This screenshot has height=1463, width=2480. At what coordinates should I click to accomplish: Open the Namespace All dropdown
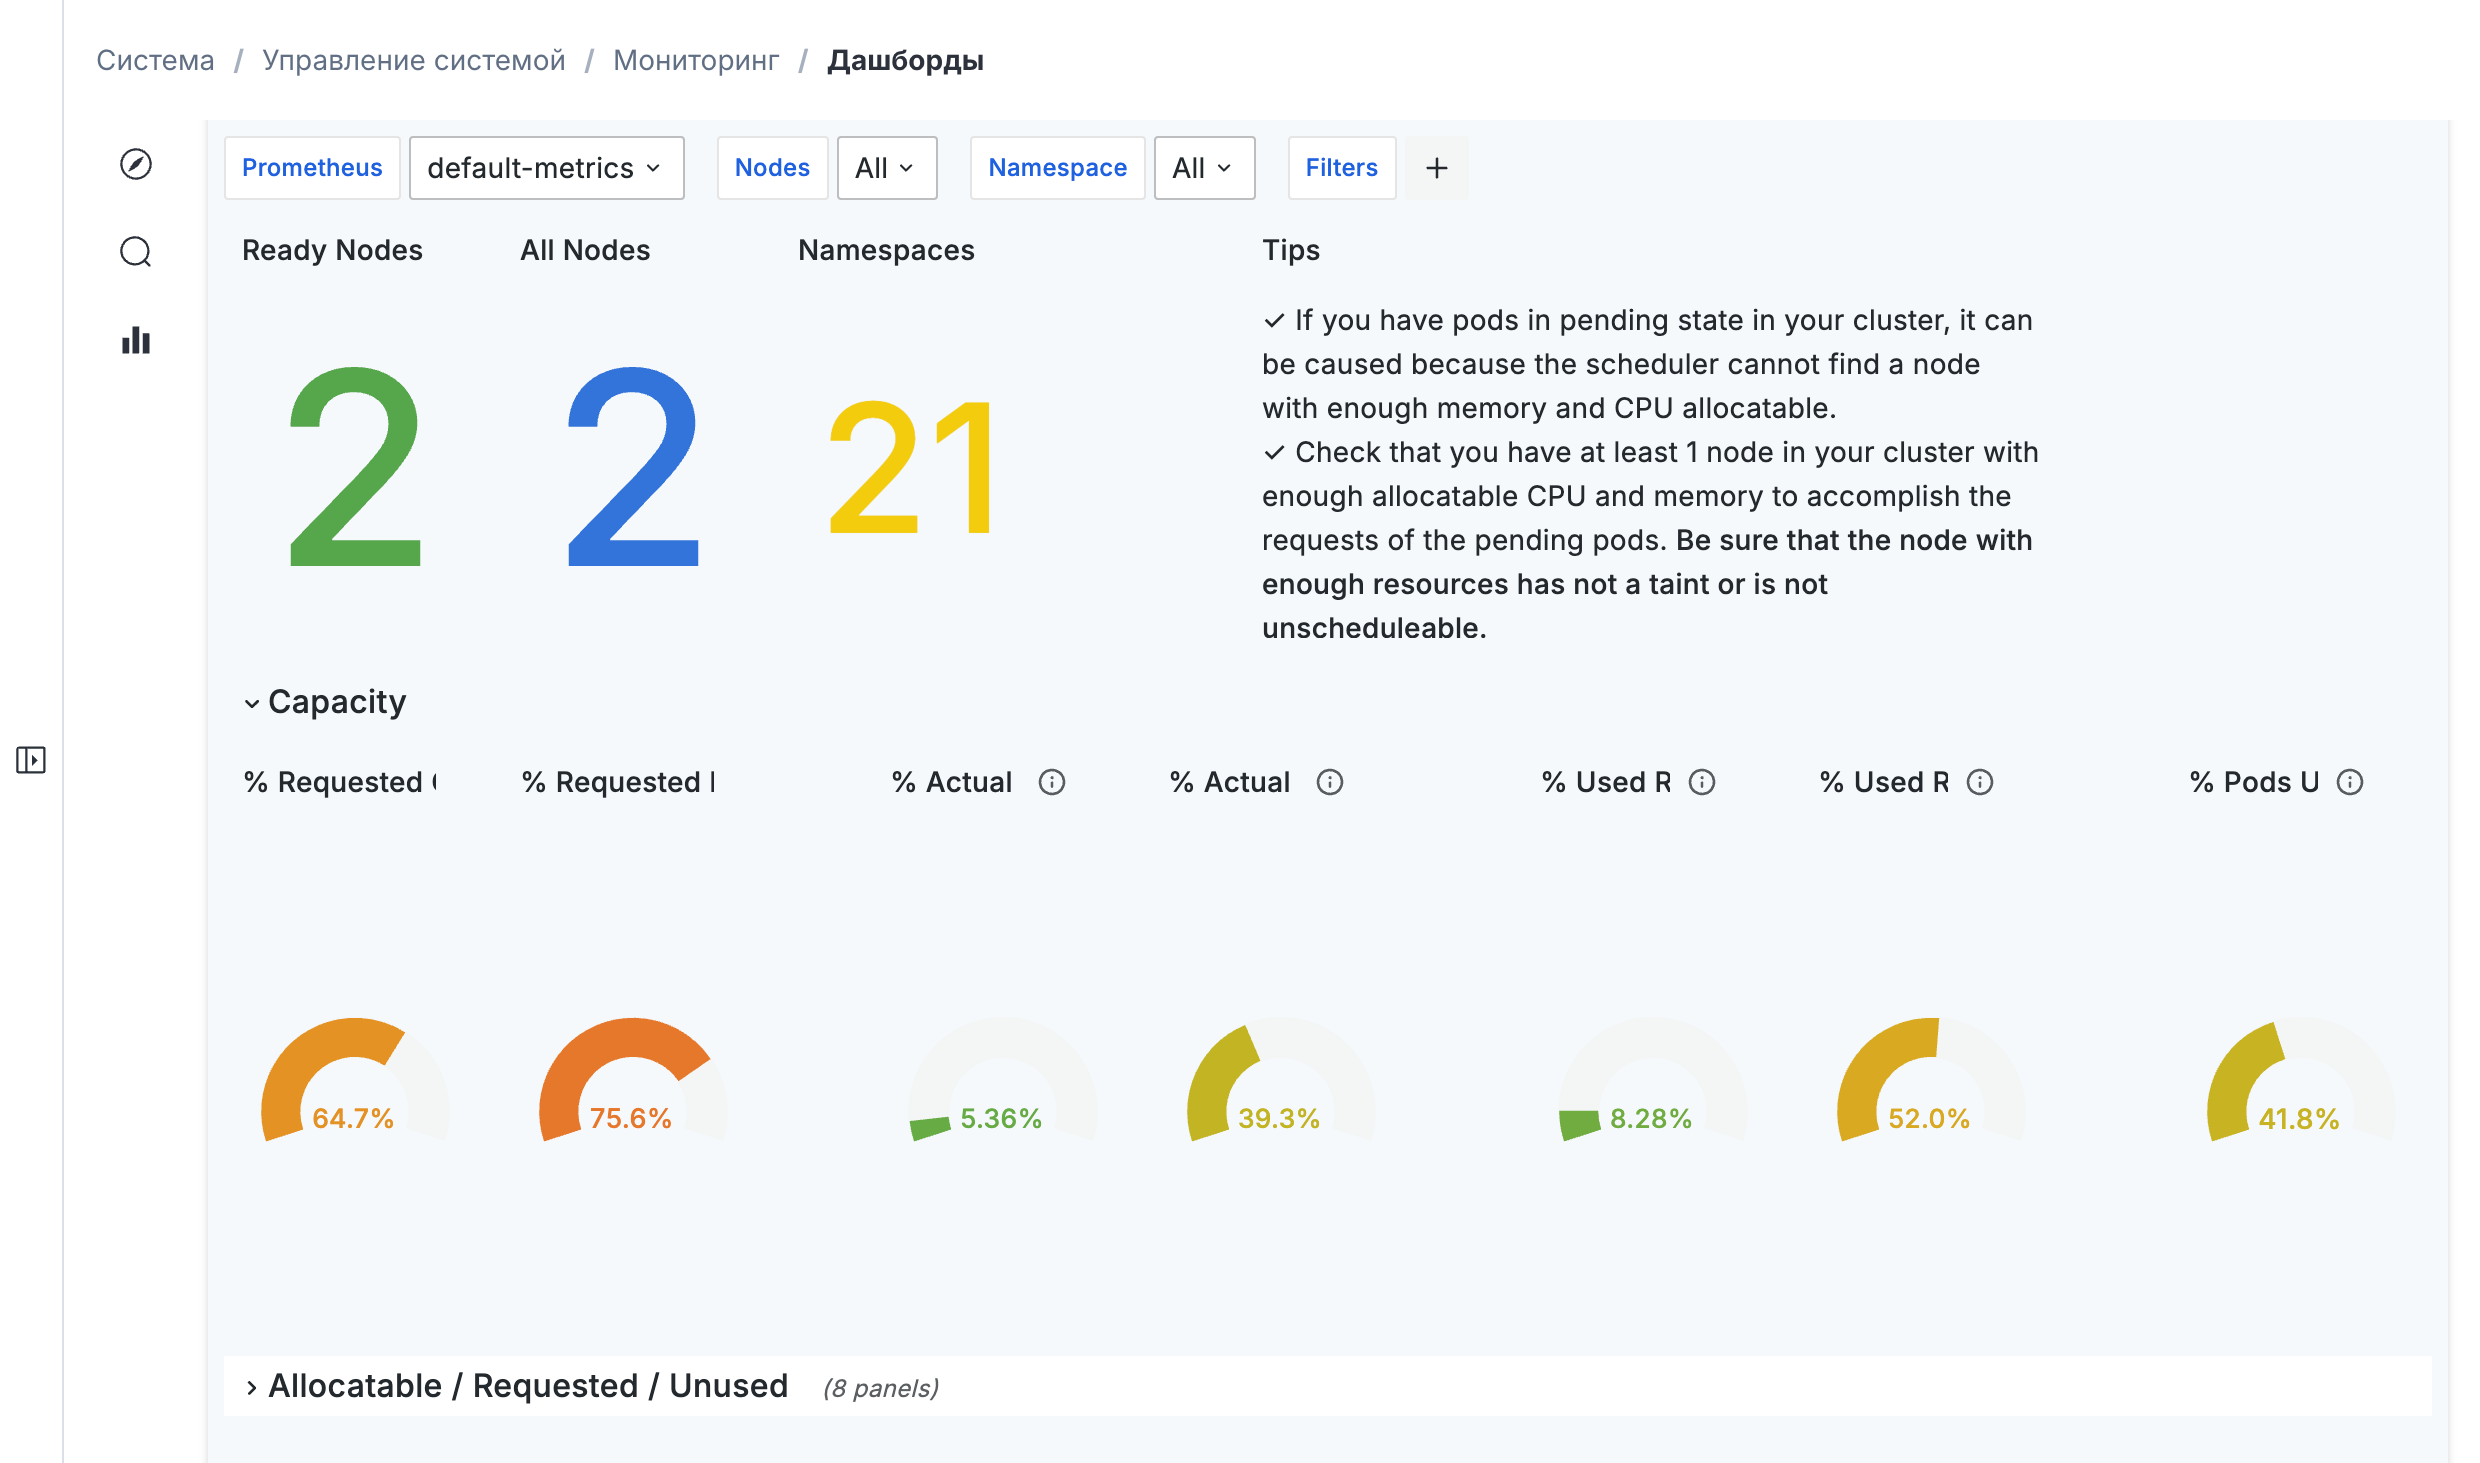point(1204,168)
